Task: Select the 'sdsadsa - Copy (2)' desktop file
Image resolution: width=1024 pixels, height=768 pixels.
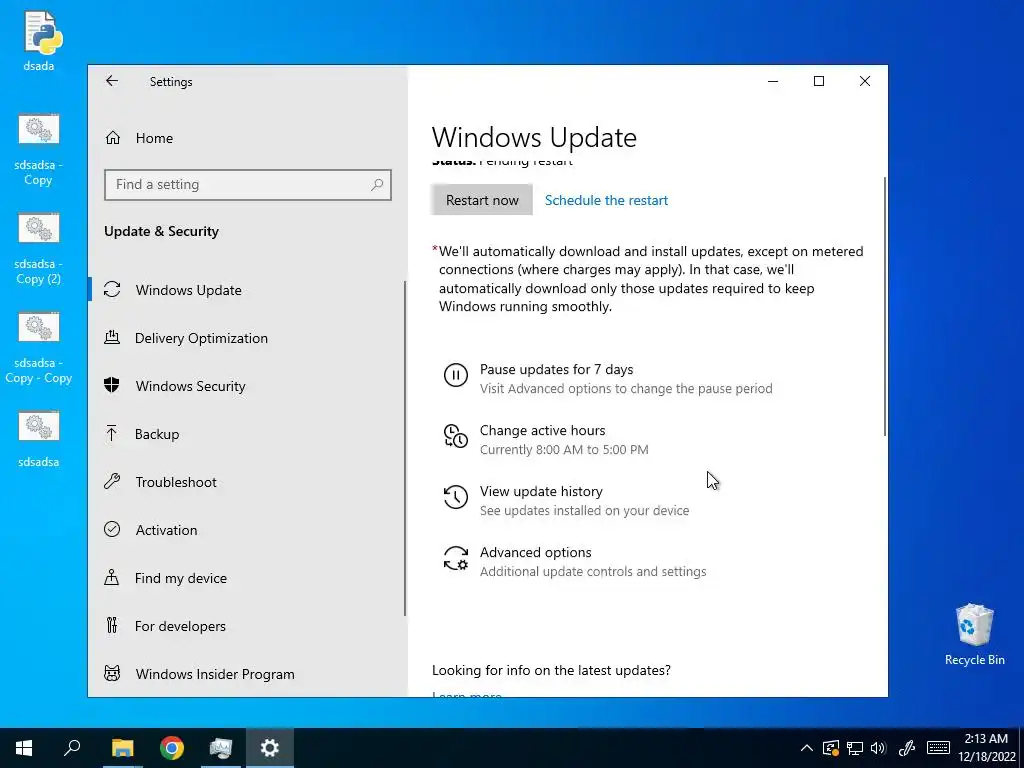Action: (39, 249)
